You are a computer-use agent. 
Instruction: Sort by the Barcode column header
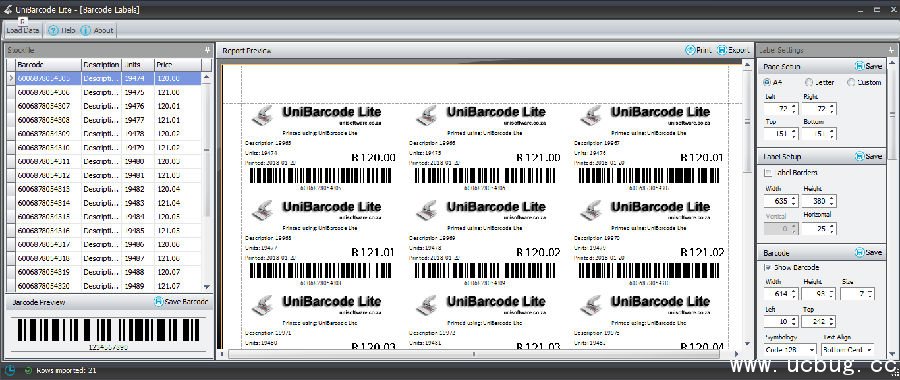click(x=48, y=65)
